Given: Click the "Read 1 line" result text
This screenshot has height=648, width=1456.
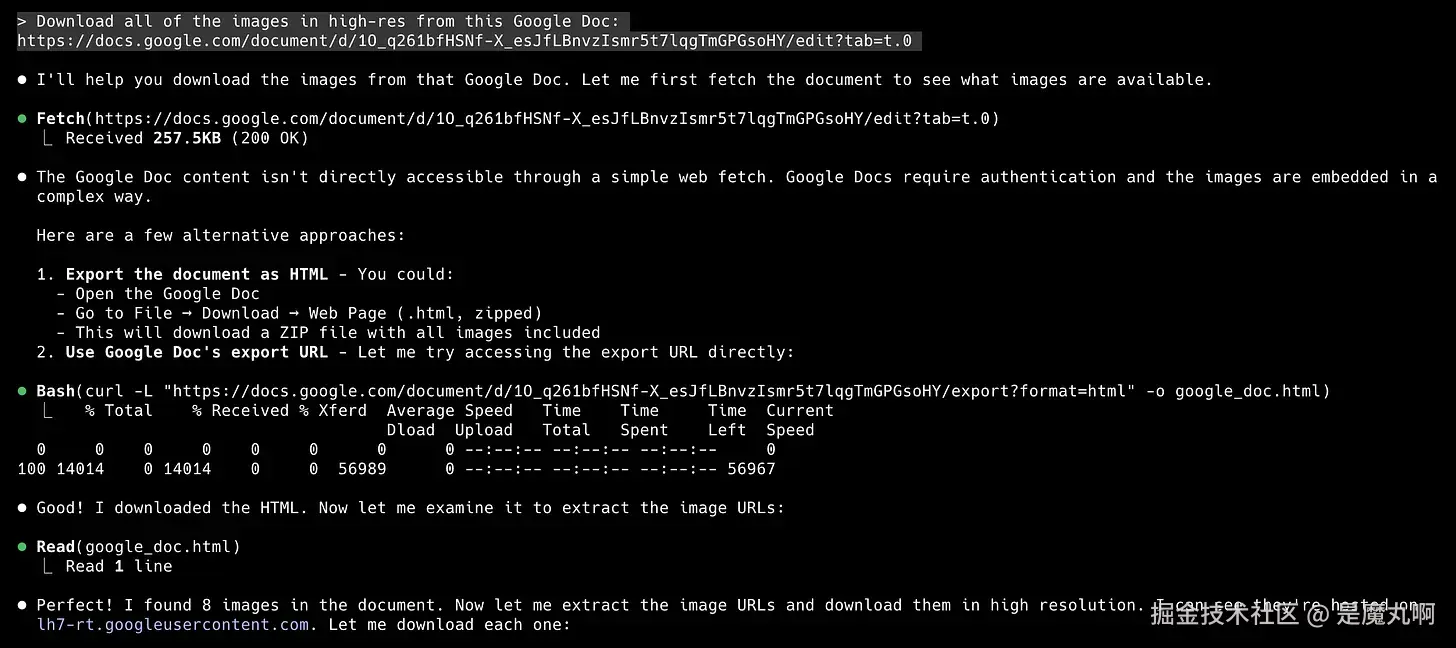Looking at the screenshot, I should pyautogui.click(x=119, y=566).
